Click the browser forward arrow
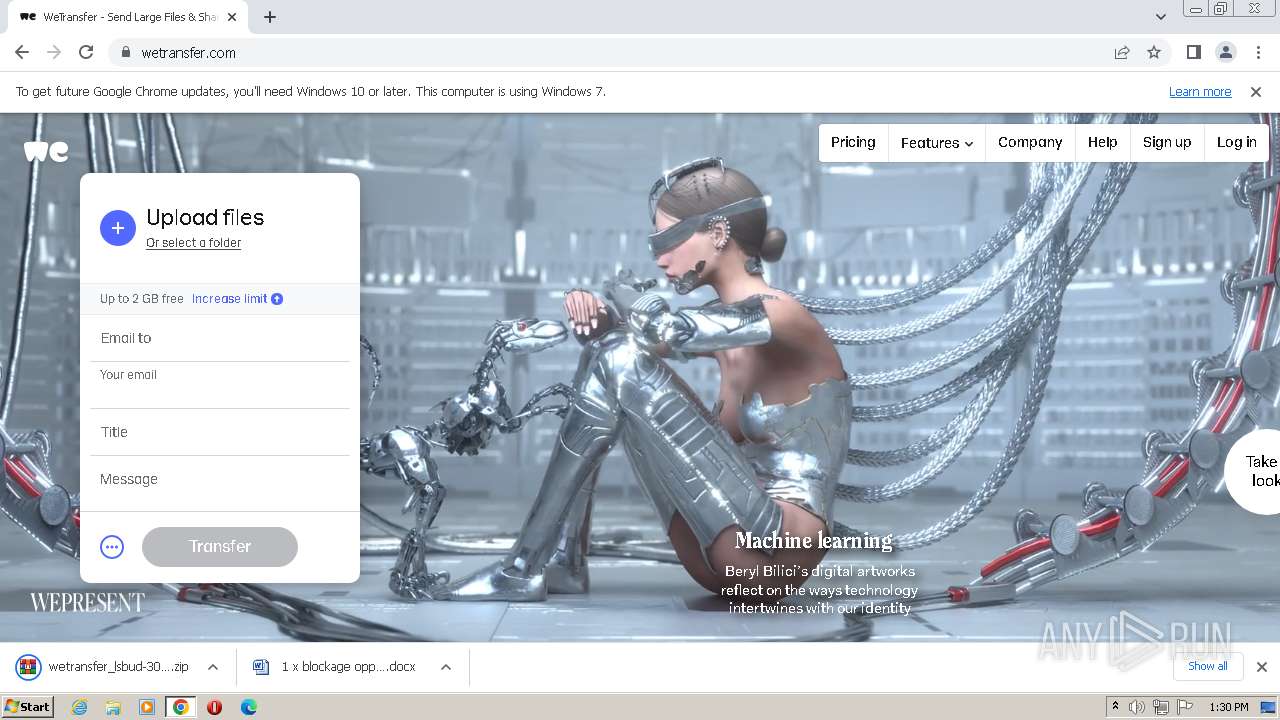The image size is (1280, 720). tap(54, 52)
